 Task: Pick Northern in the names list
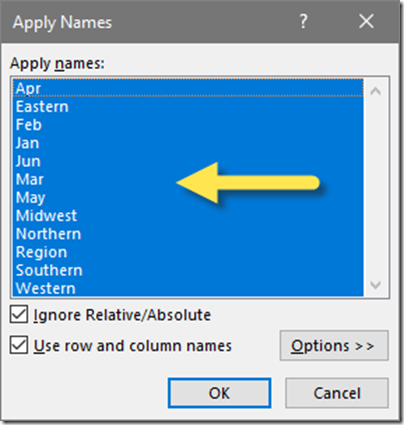click(188, 234)
